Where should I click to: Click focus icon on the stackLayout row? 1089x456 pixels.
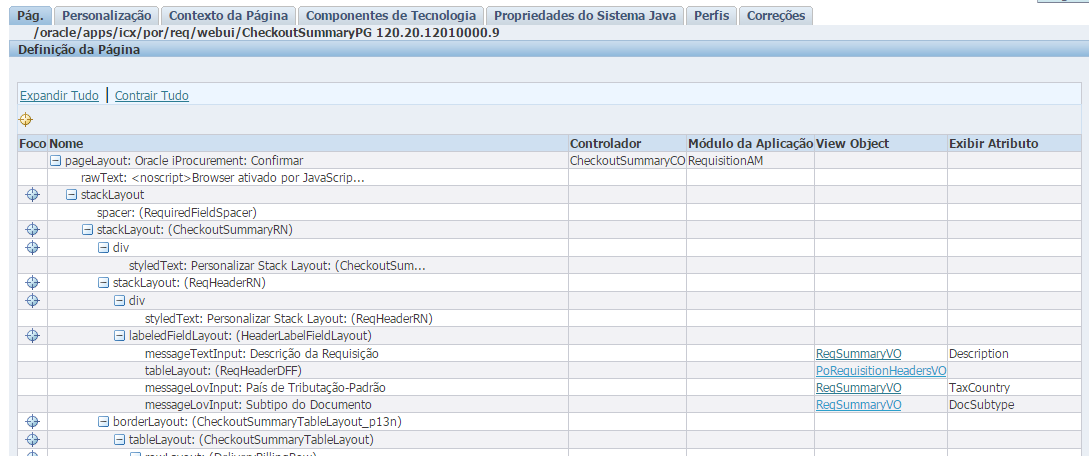point(32,195)
